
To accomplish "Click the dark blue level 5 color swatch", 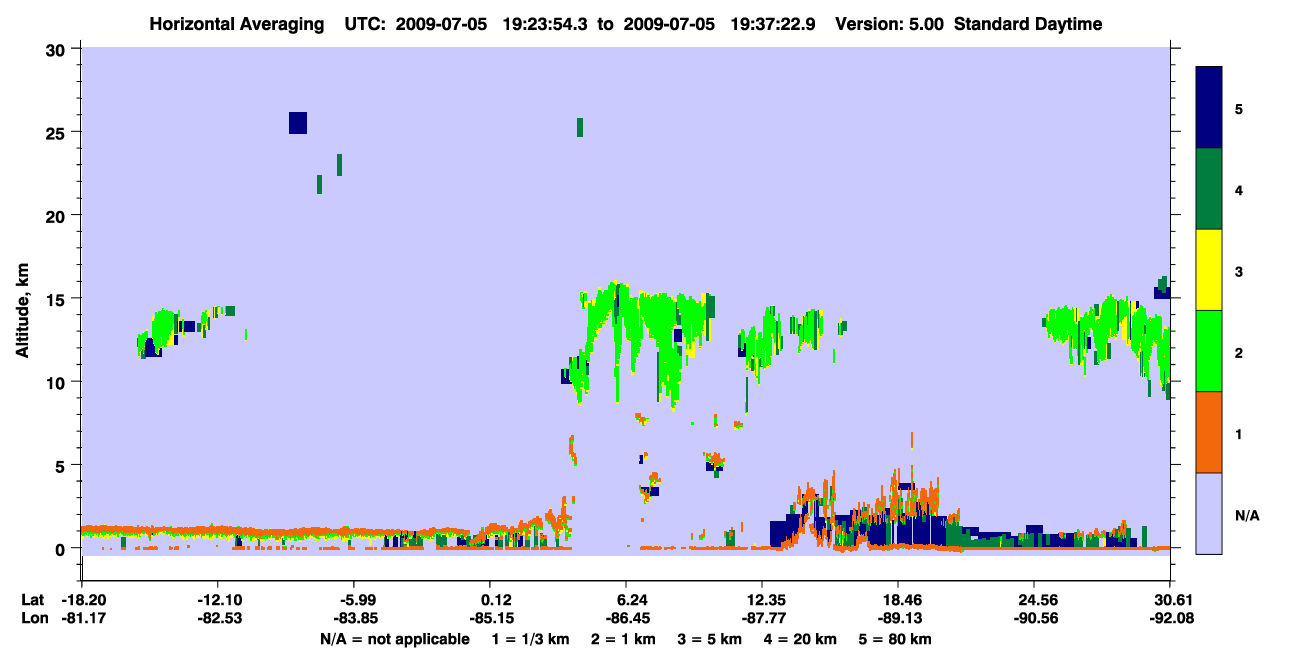I will coord(1209,107).
